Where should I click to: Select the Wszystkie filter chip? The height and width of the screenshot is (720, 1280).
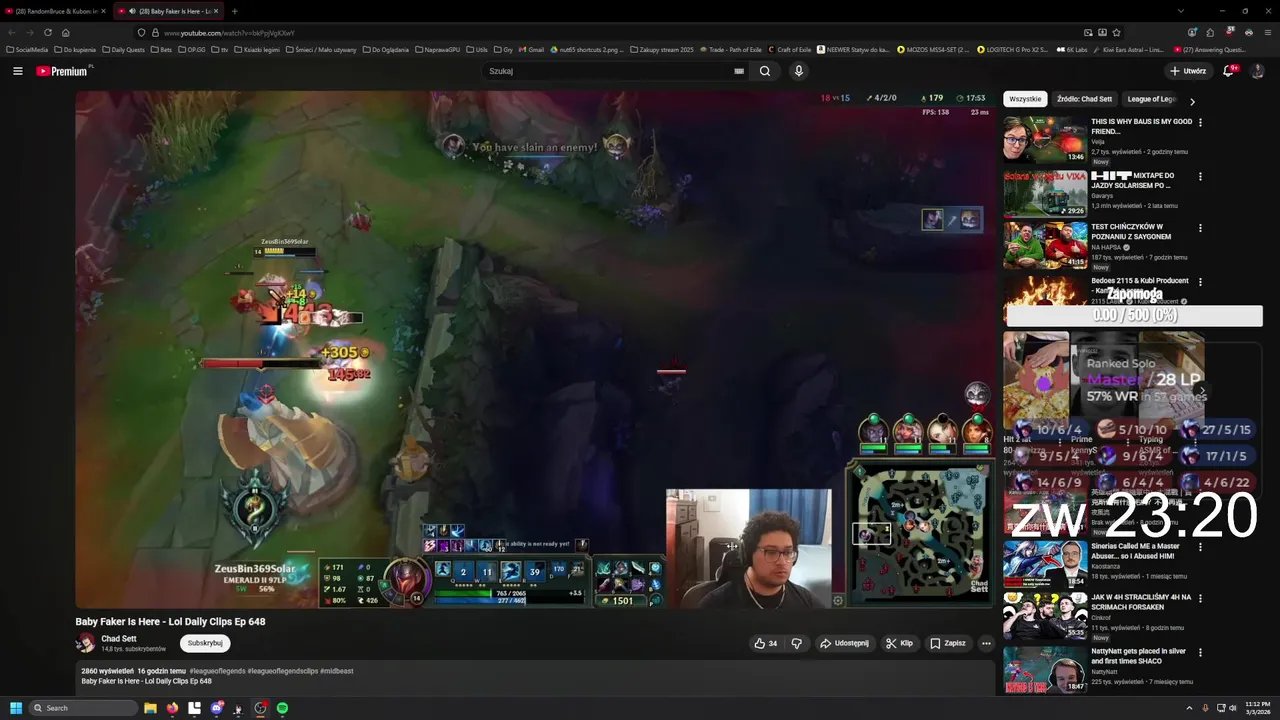click(1025, 99)
